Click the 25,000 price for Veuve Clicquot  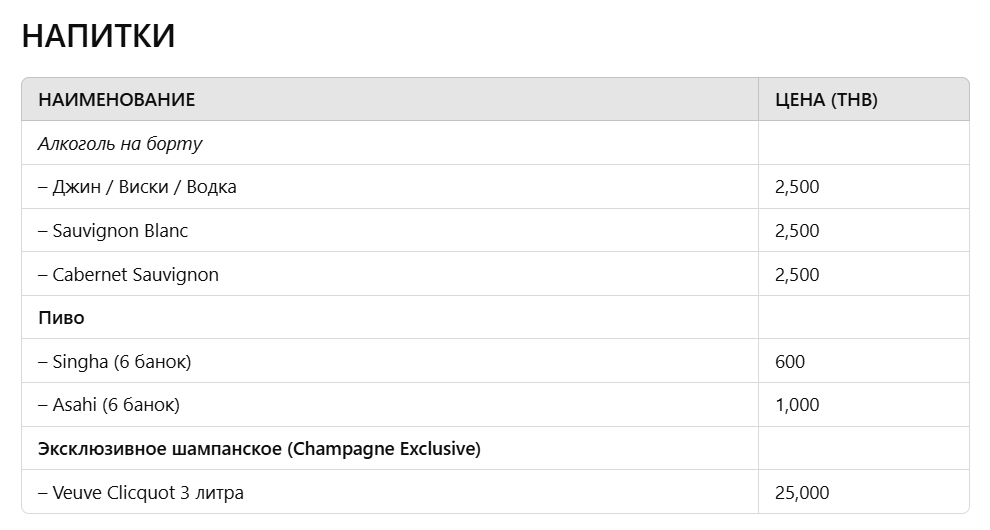(802, 493)
